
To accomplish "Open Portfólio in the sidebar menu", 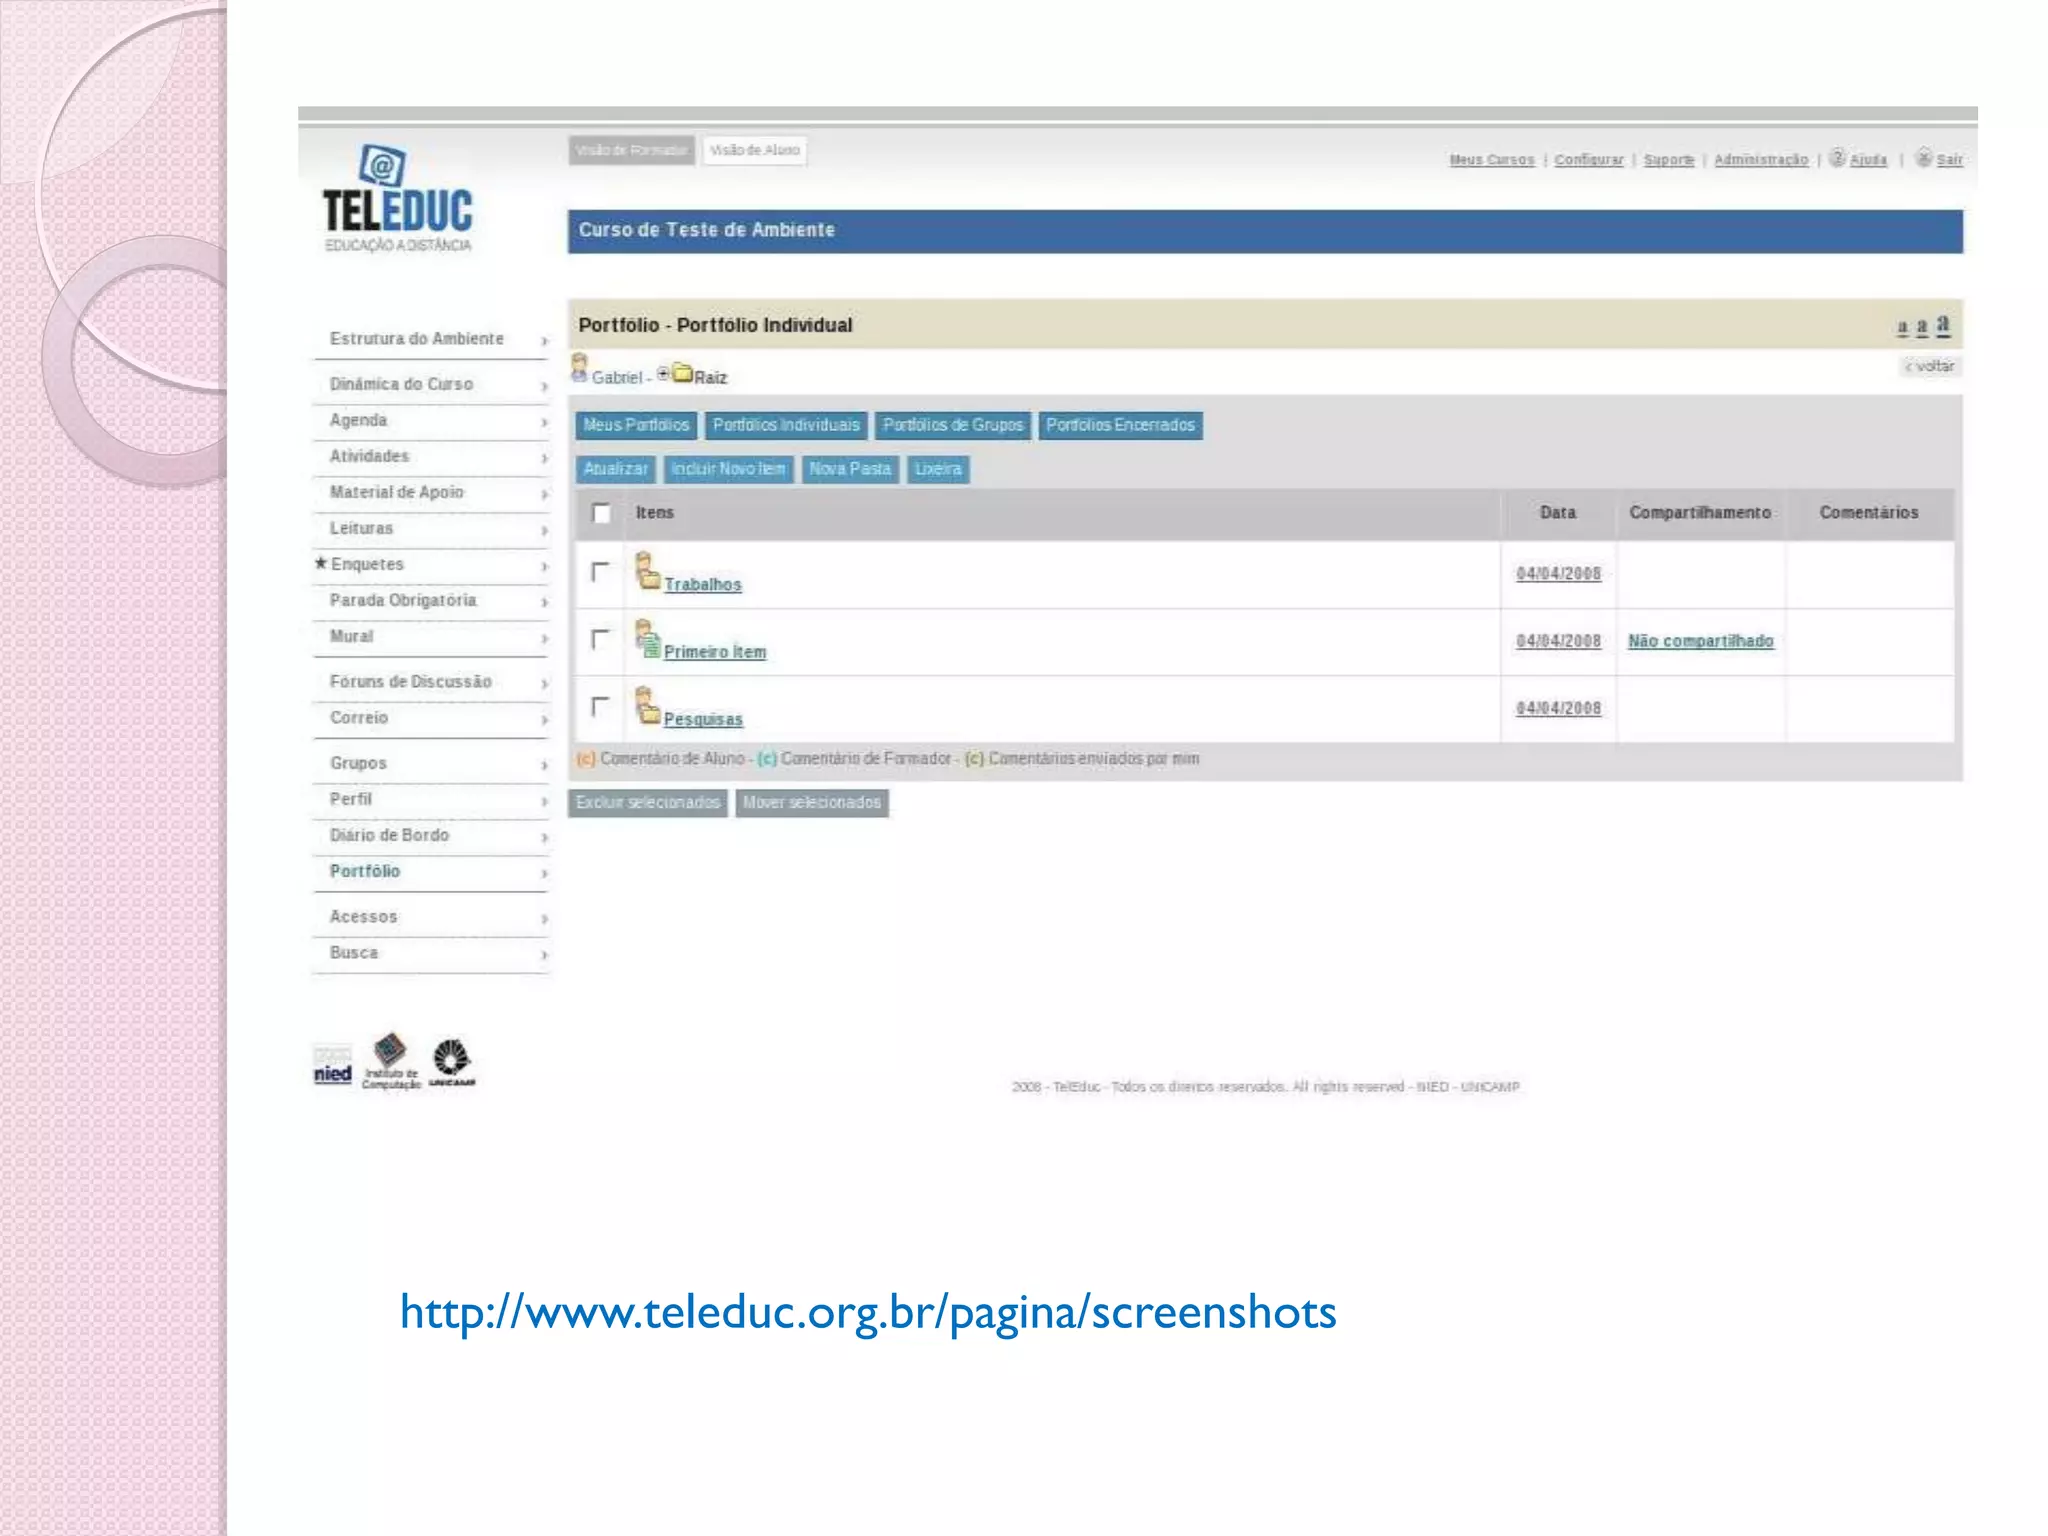I will coord(365,871).
